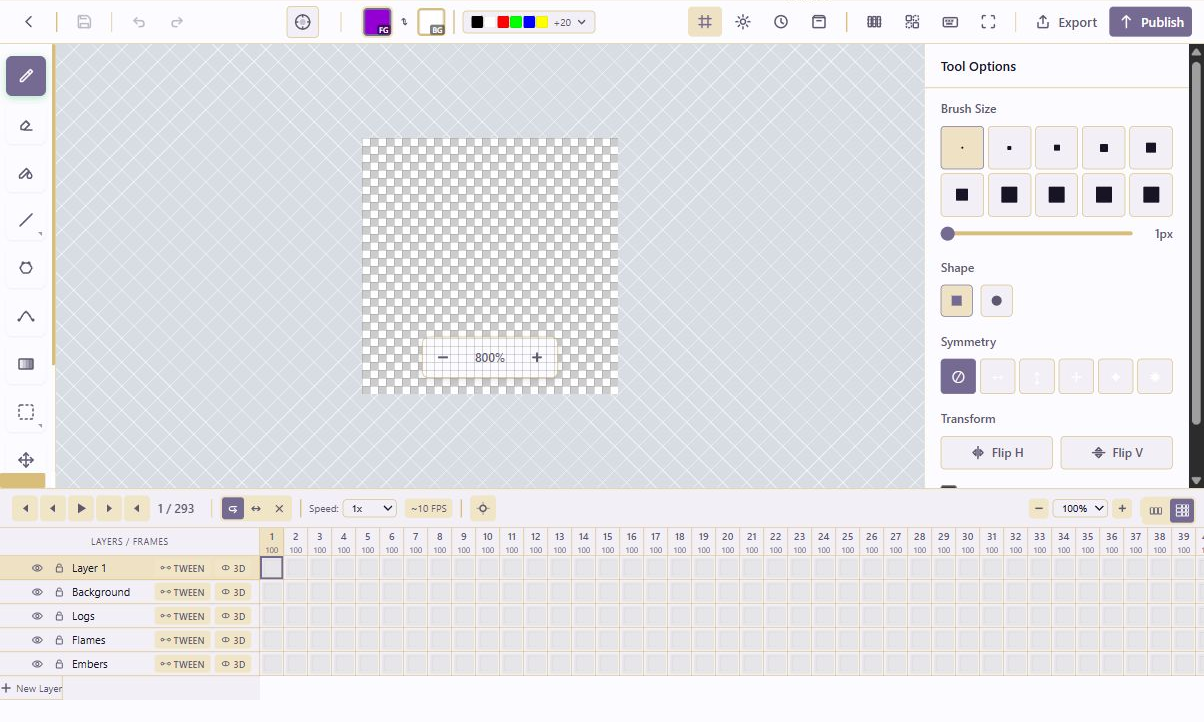Screen dimensions: 1204x722
Task: Toggle TWEEN on the Embers layer
Action: [183, 664]
